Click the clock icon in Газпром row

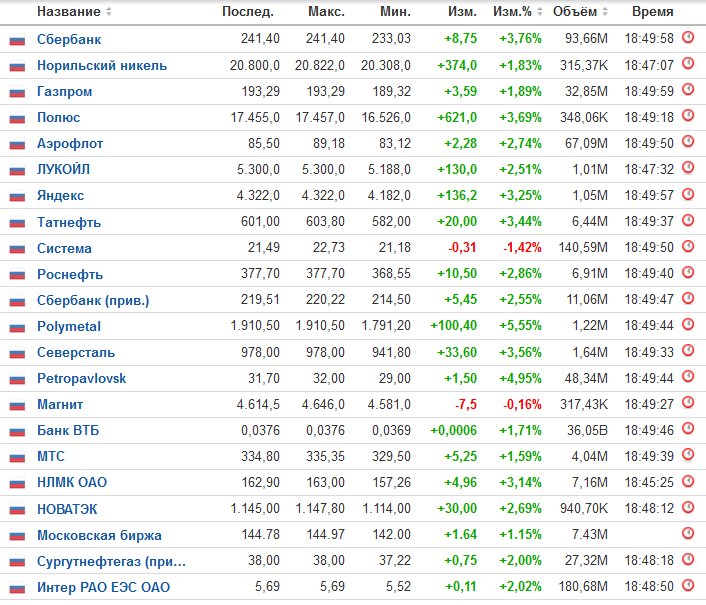pos(688,90)
